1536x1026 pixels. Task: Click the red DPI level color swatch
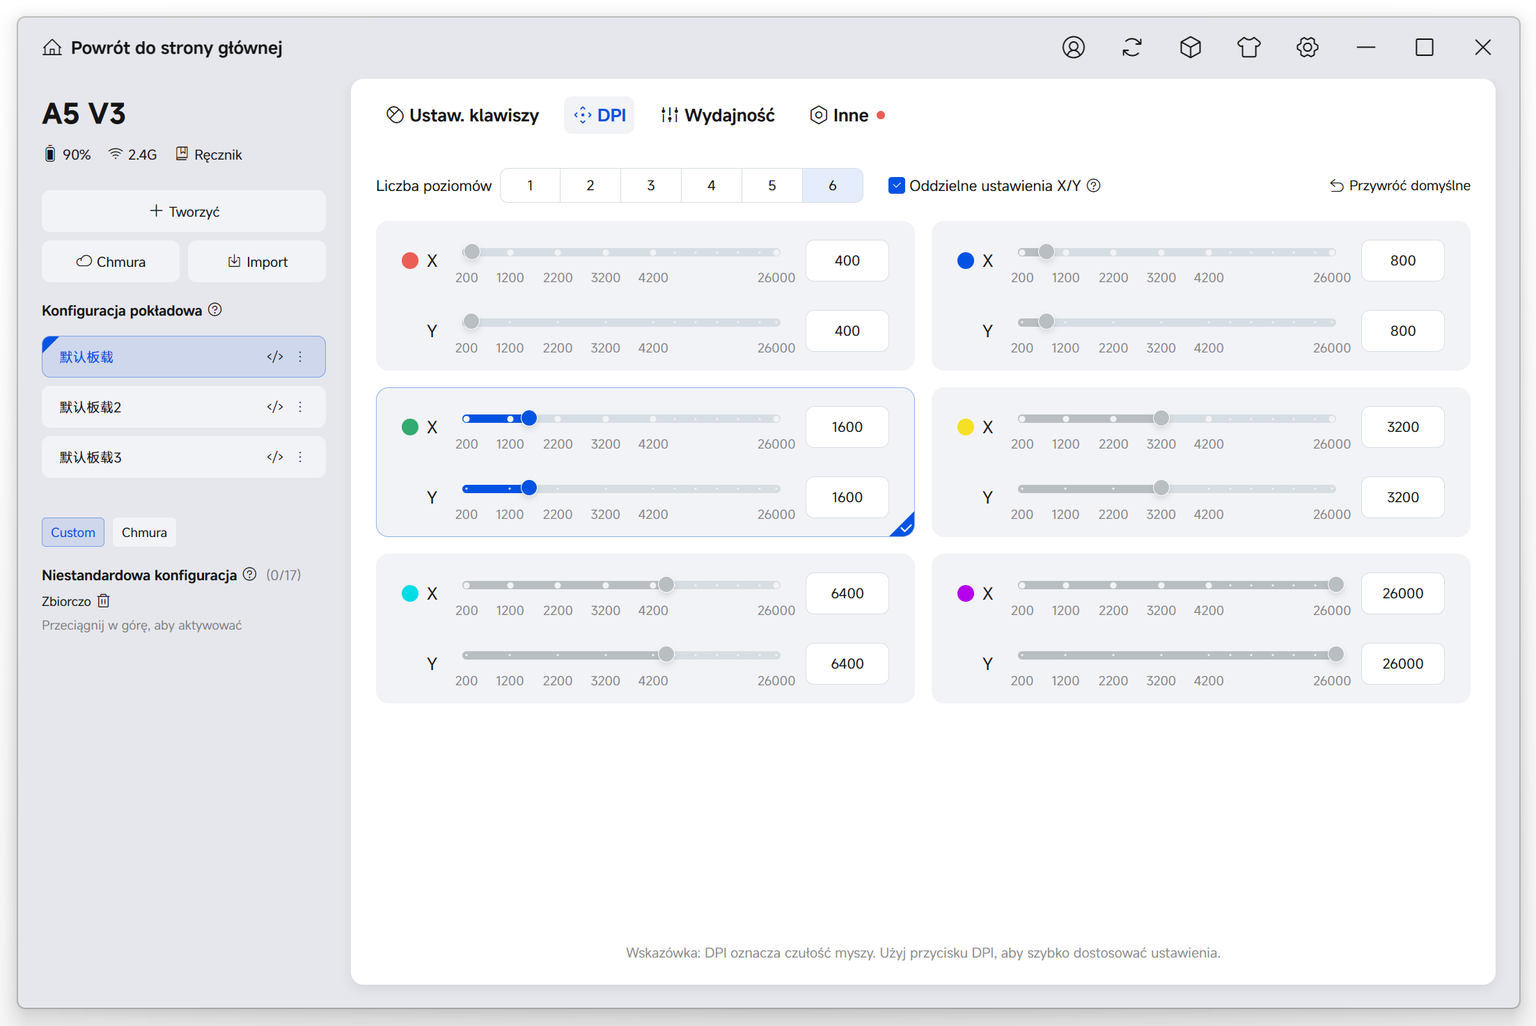[x=410, y=261]
